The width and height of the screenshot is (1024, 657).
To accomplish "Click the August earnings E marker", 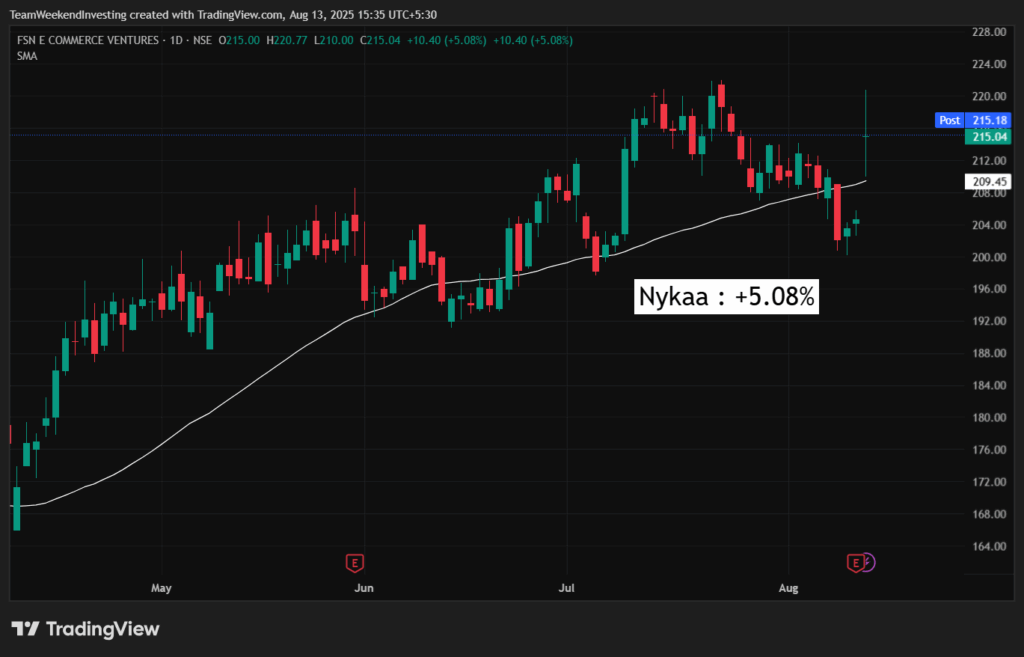I will click(x=856, y=562).
